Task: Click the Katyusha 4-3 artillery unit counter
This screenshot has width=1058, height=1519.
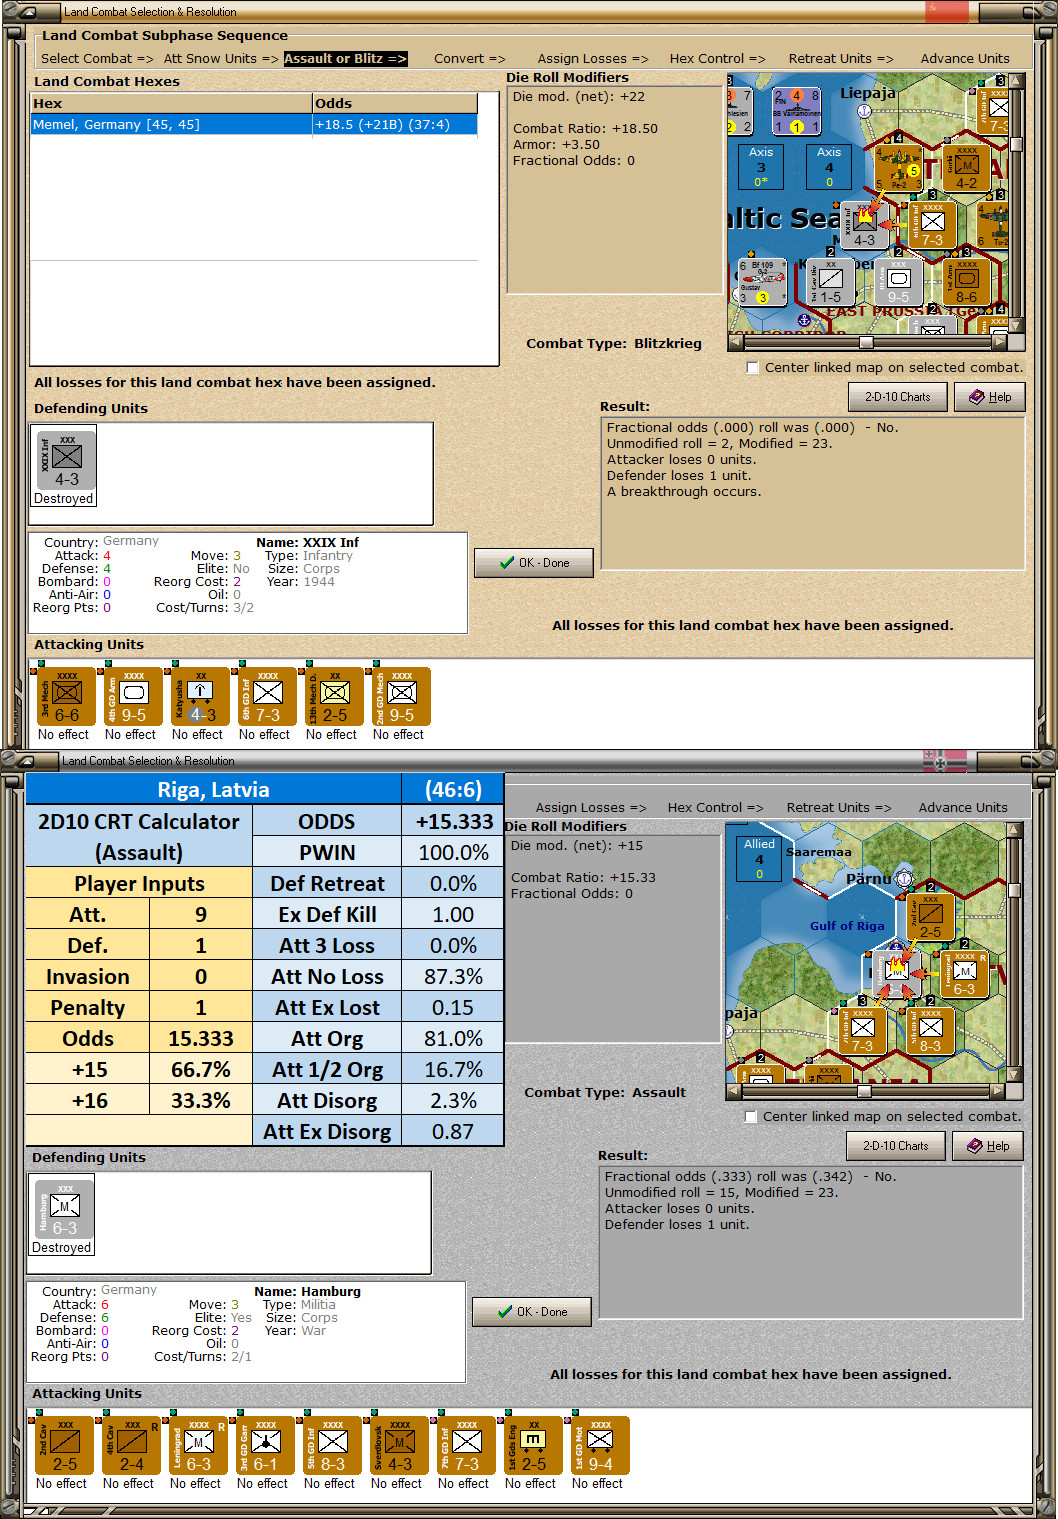Action: point(201,697)
